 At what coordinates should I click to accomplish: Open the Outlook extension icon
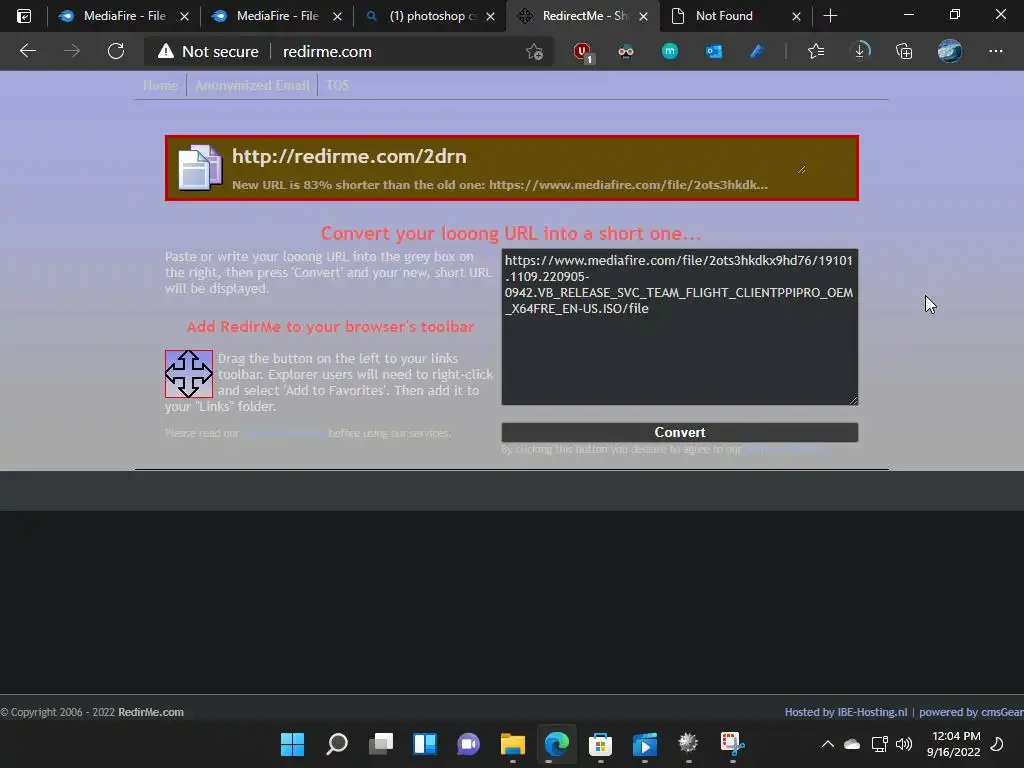tap(713, 52)
